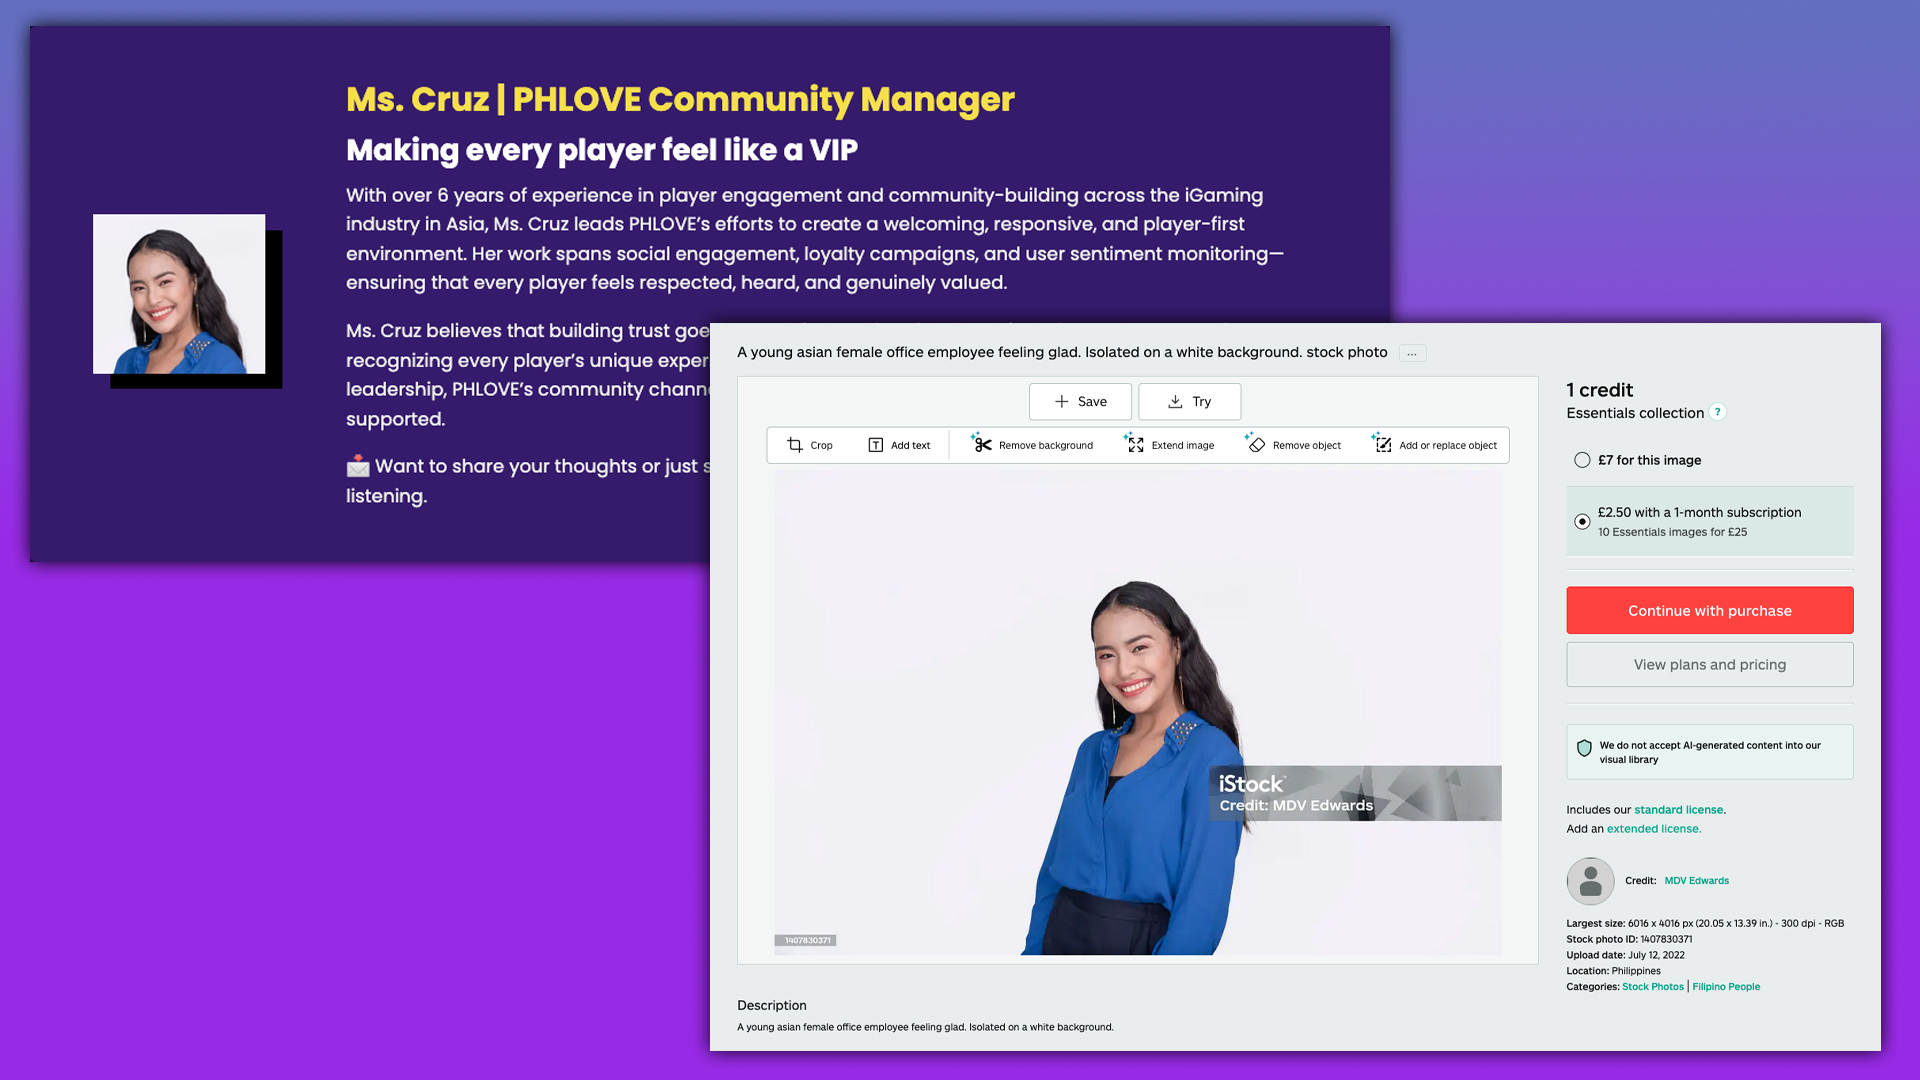Open the Stock Photos category link

1653,987
